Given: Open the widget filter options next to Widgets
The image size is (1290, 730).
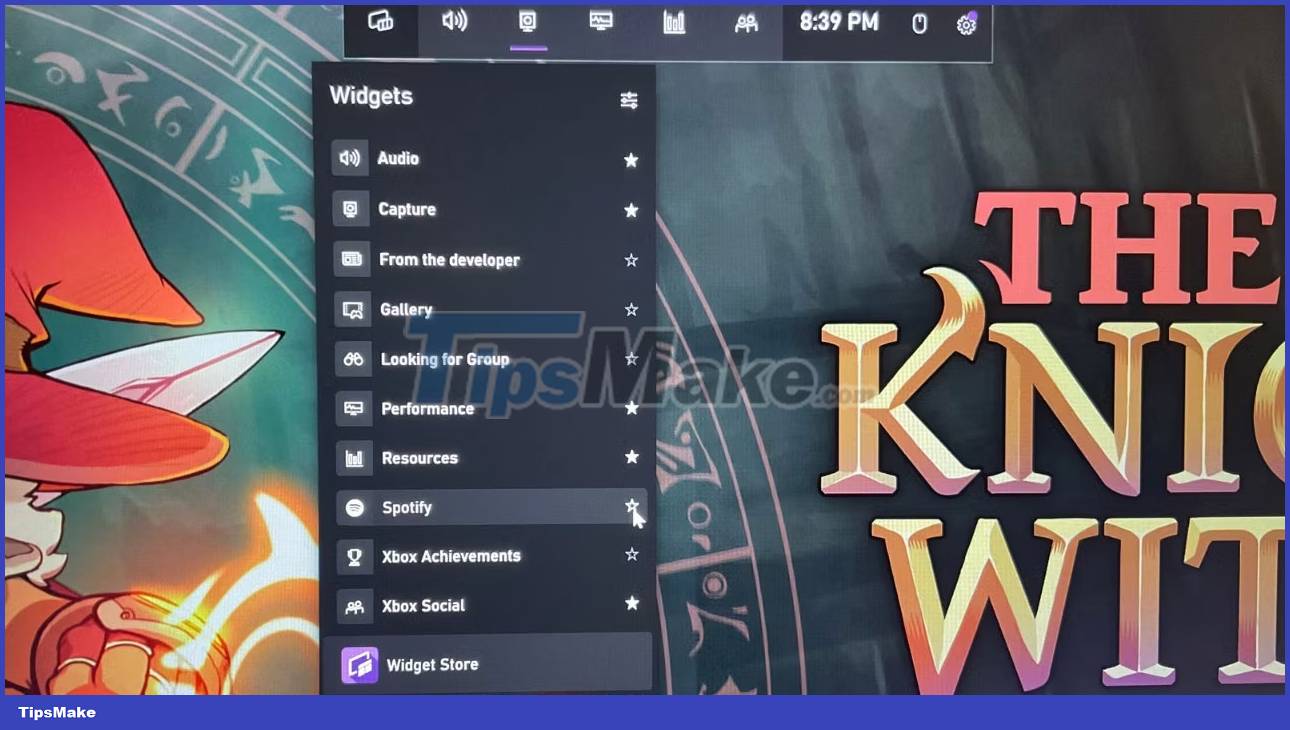Looking at the screenshot, I should 629,99.
